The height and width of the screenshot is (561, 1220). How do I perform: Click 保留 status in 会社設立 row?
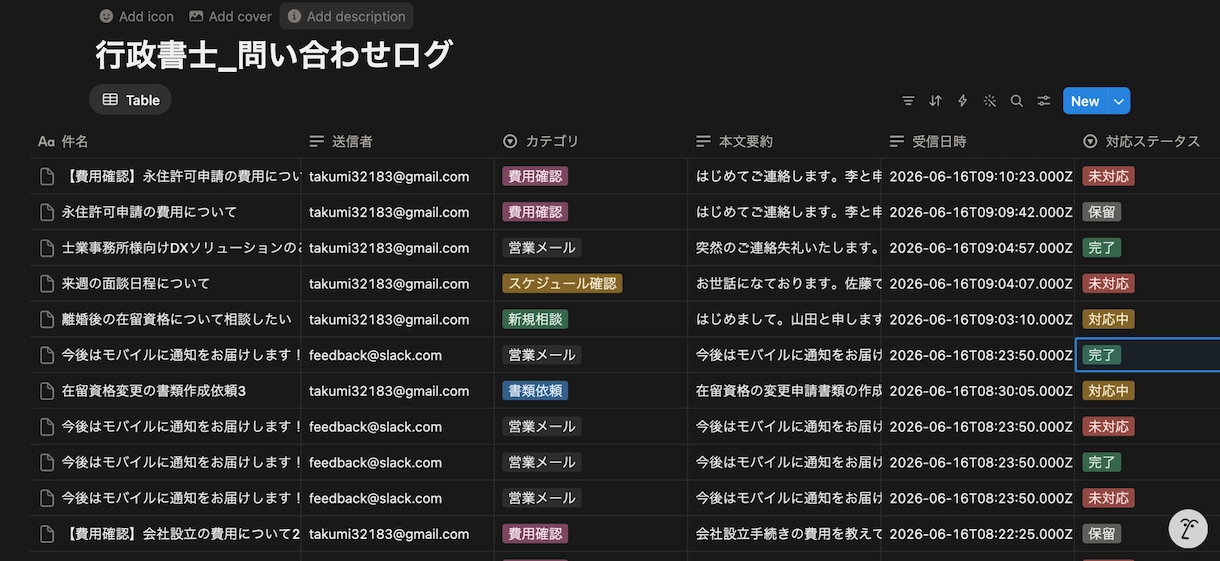[x=1101, y=534]
